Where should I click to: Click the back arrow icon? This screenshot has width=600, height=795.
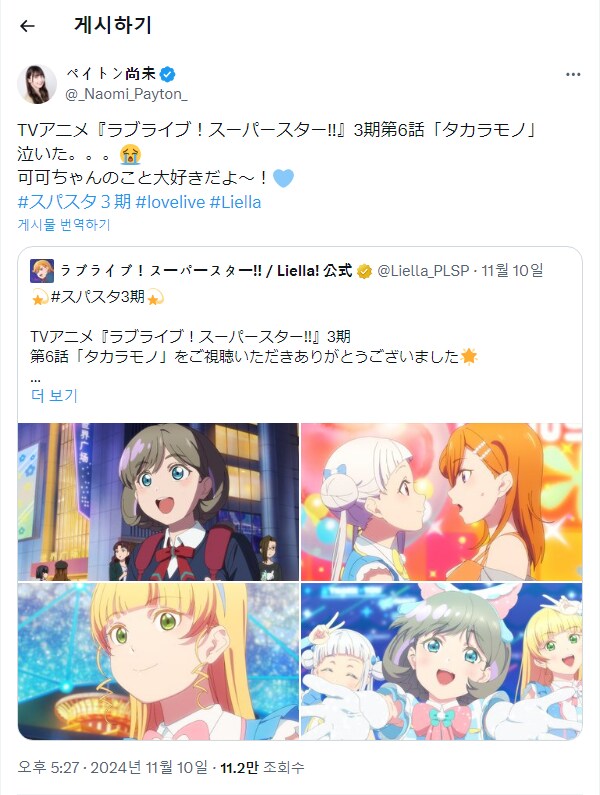(x=27, y=26)
